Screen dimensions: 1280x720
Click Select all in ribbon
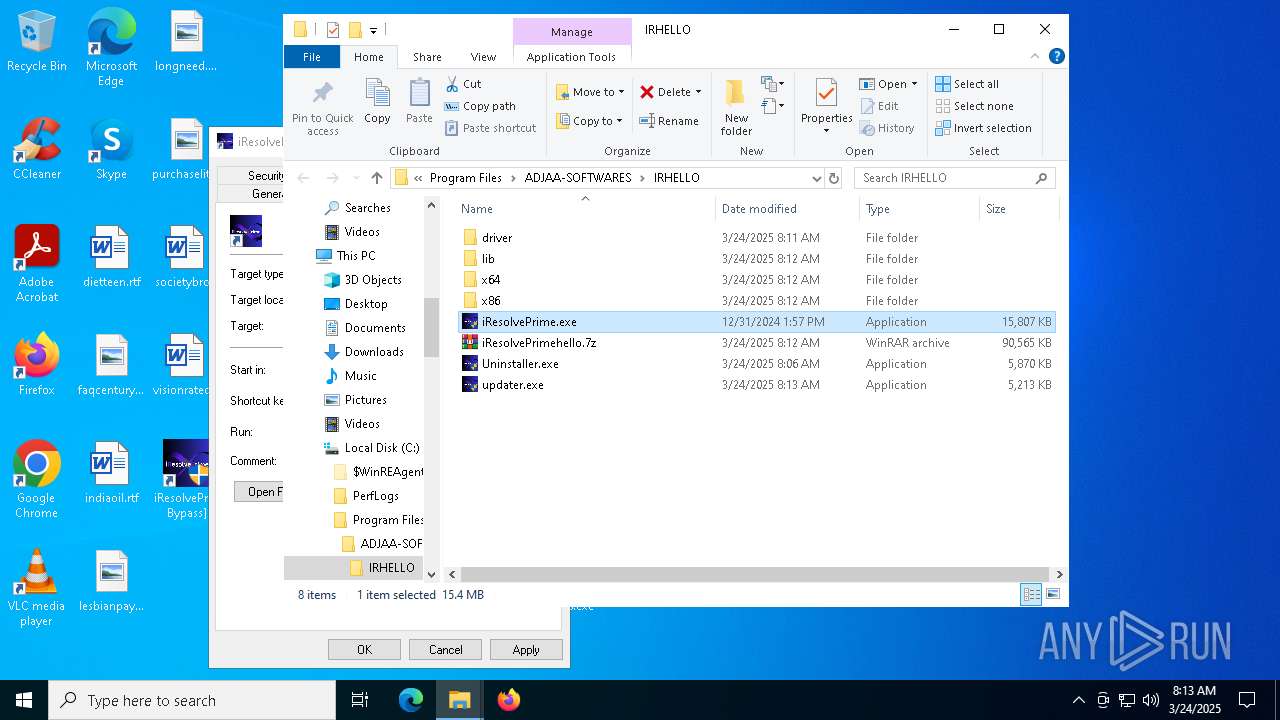[967, 84]
